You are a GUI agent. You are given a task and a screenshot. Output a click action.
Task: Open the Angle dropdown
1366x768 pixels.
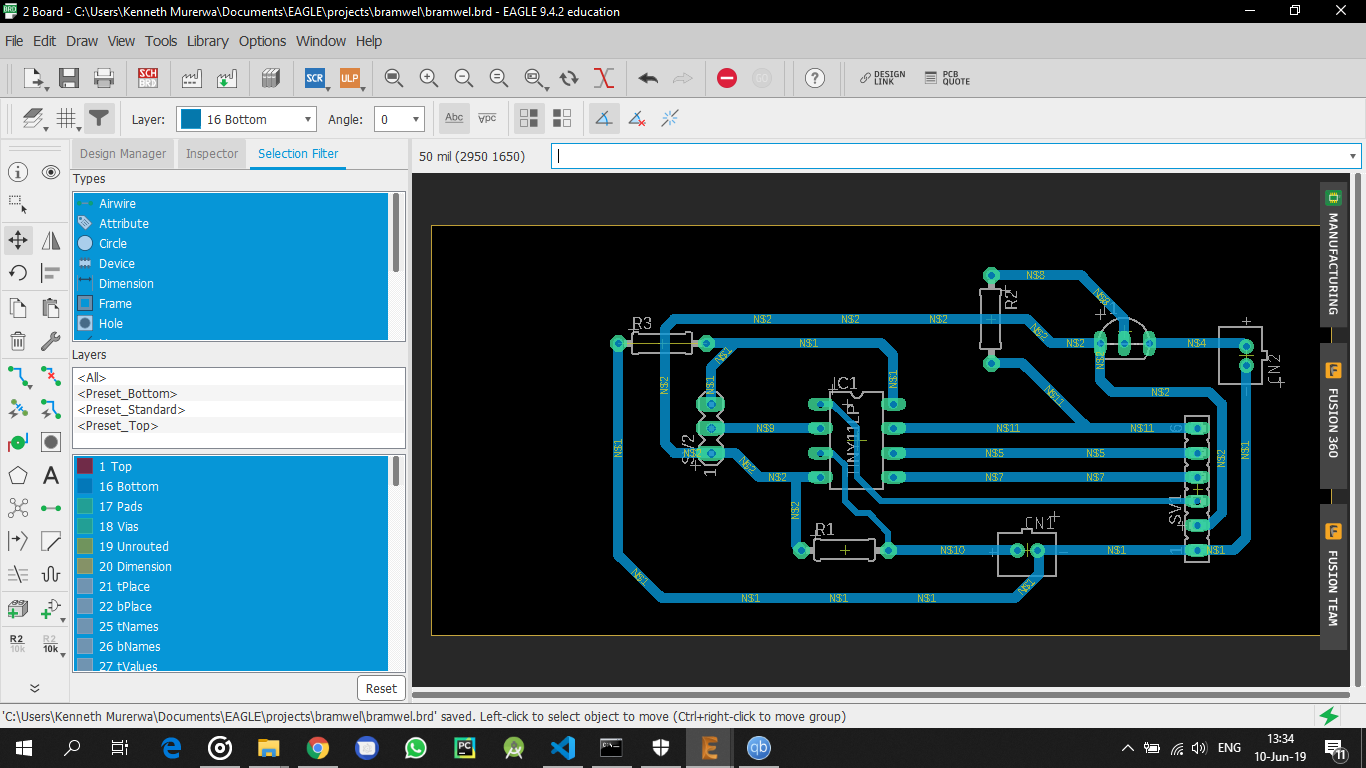coord(399,119)
